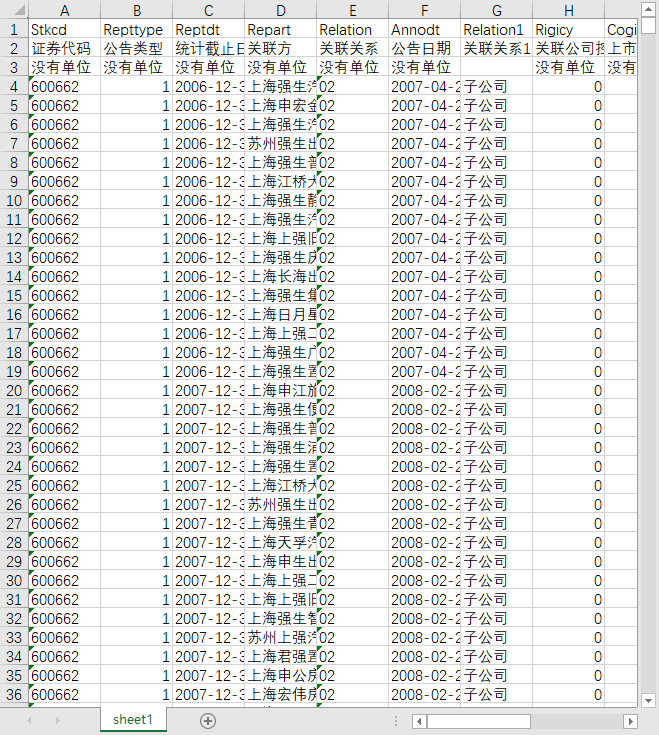
Task: Click 上海宏伟 cell in row 36
Action: pyautogui.click(x=280, y=694)
